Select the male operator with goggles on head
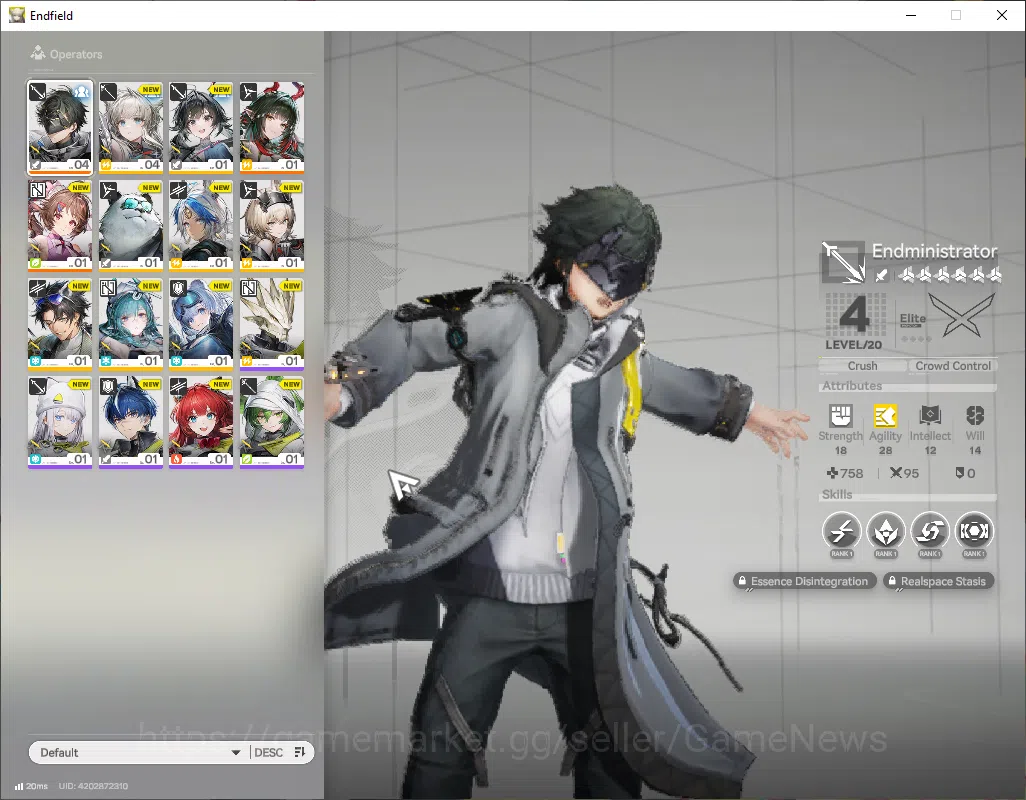This screenshot has height=800, width=1026. coord(60,324)
